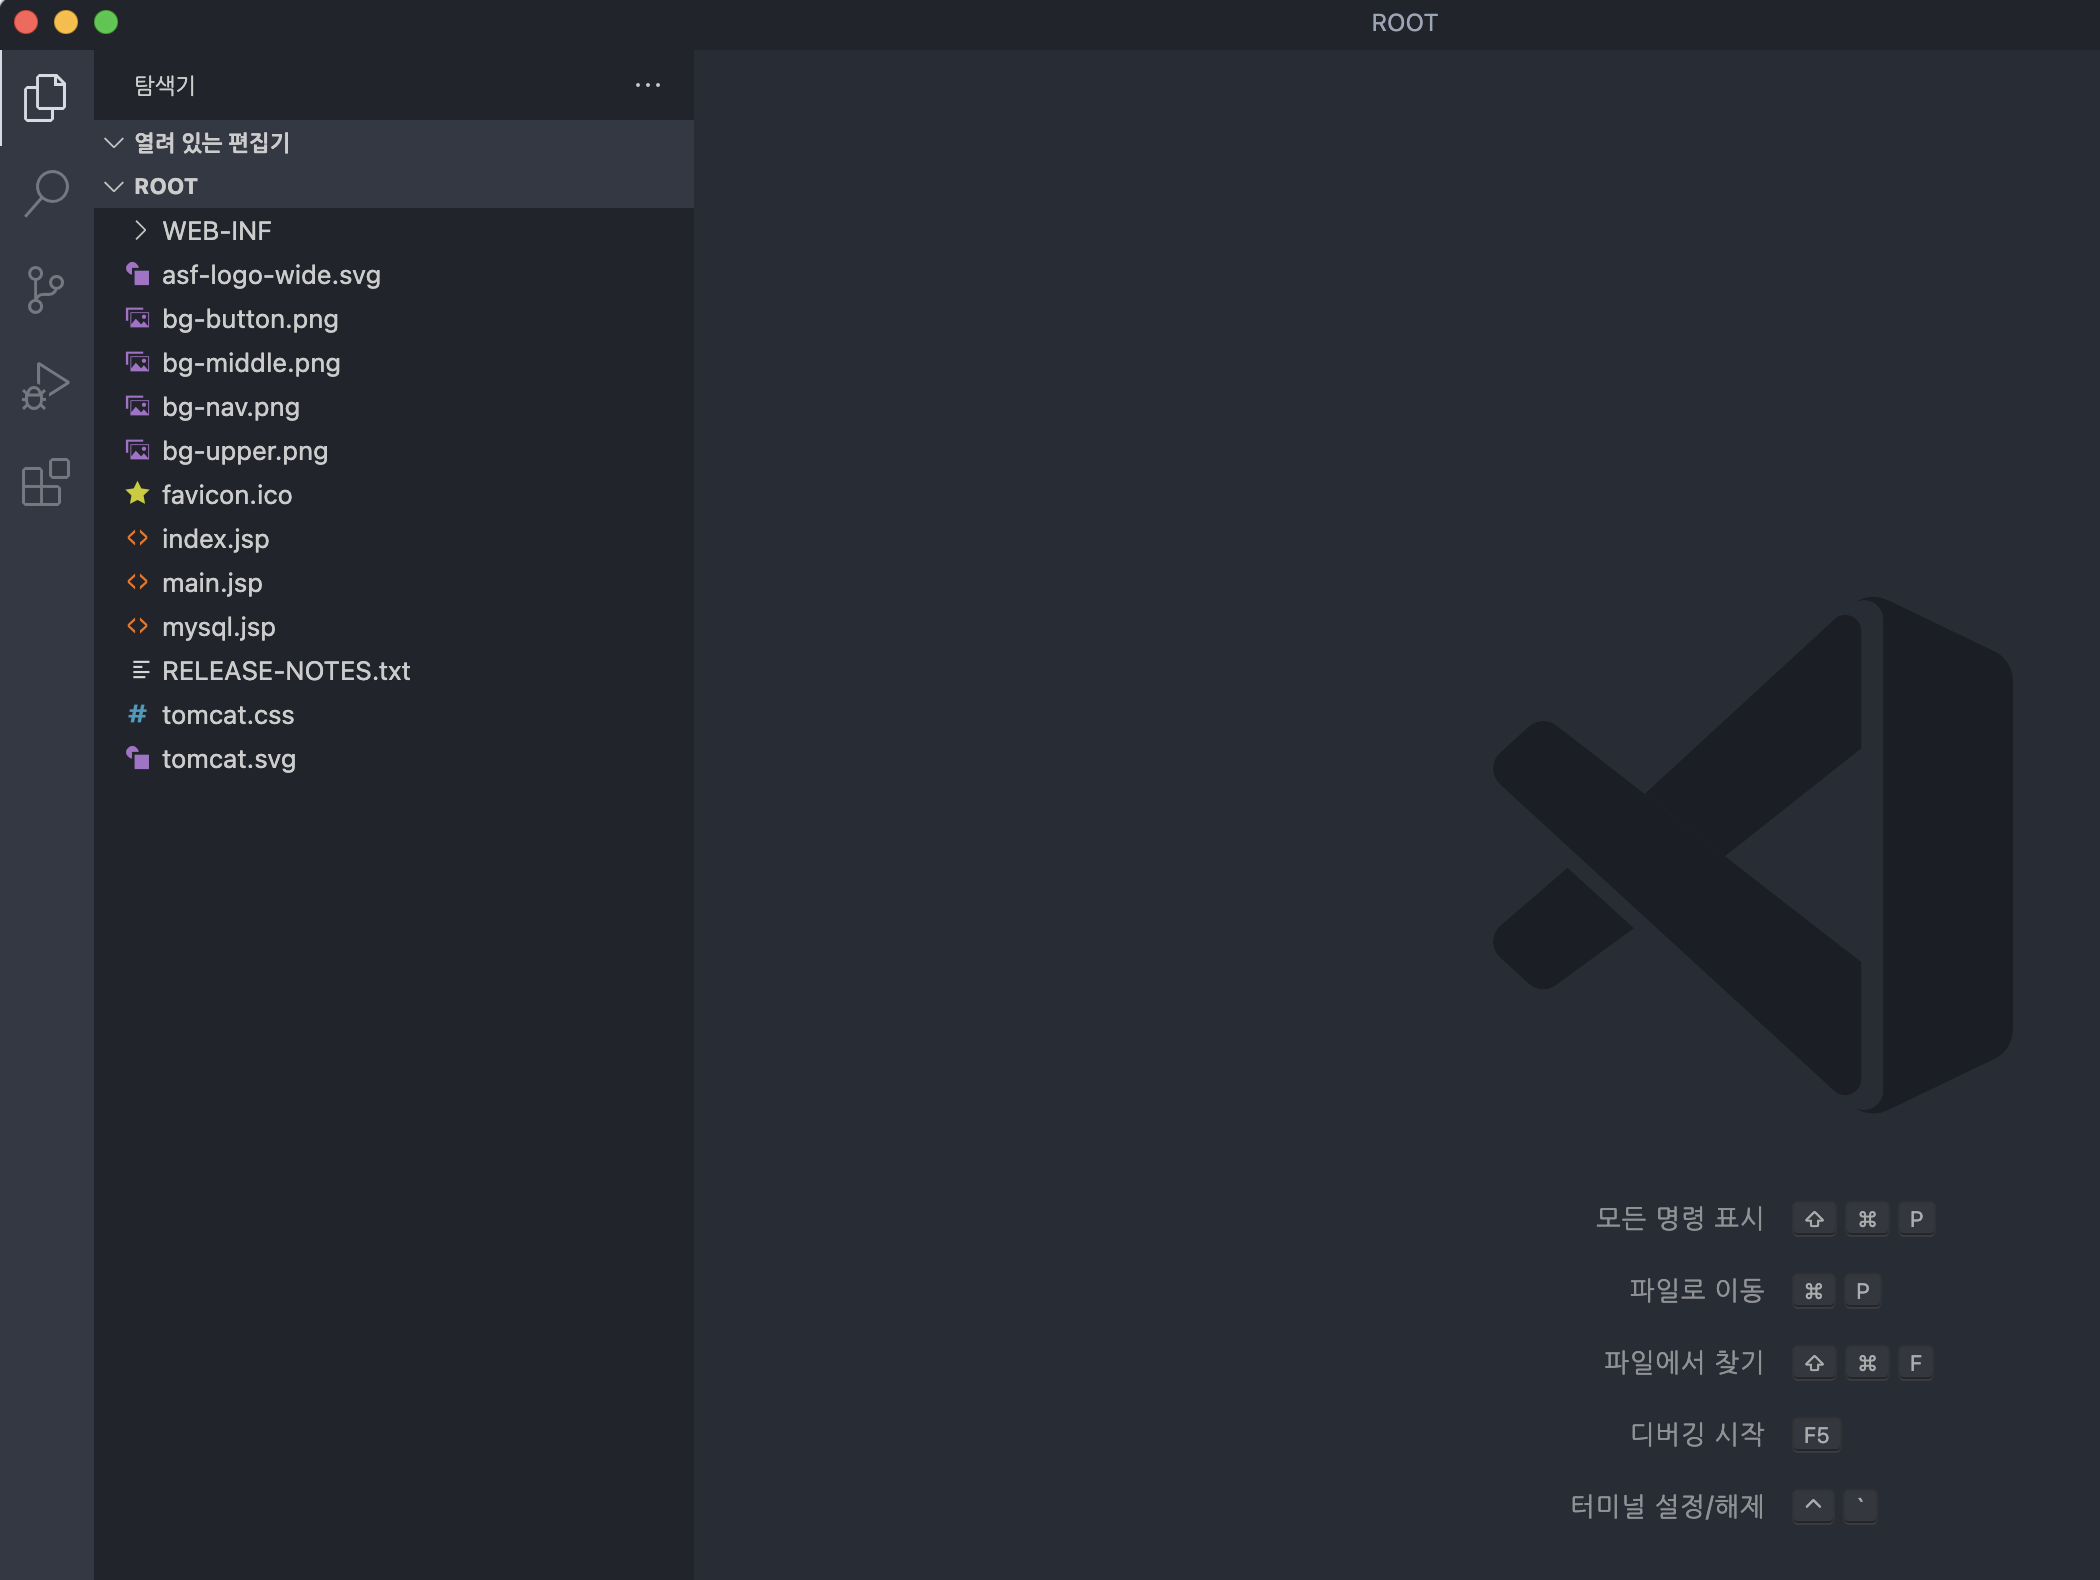Viewport: 2100px width, 1580px height.
Task: Open index.jsp file
Action: (x=215, y=539)
